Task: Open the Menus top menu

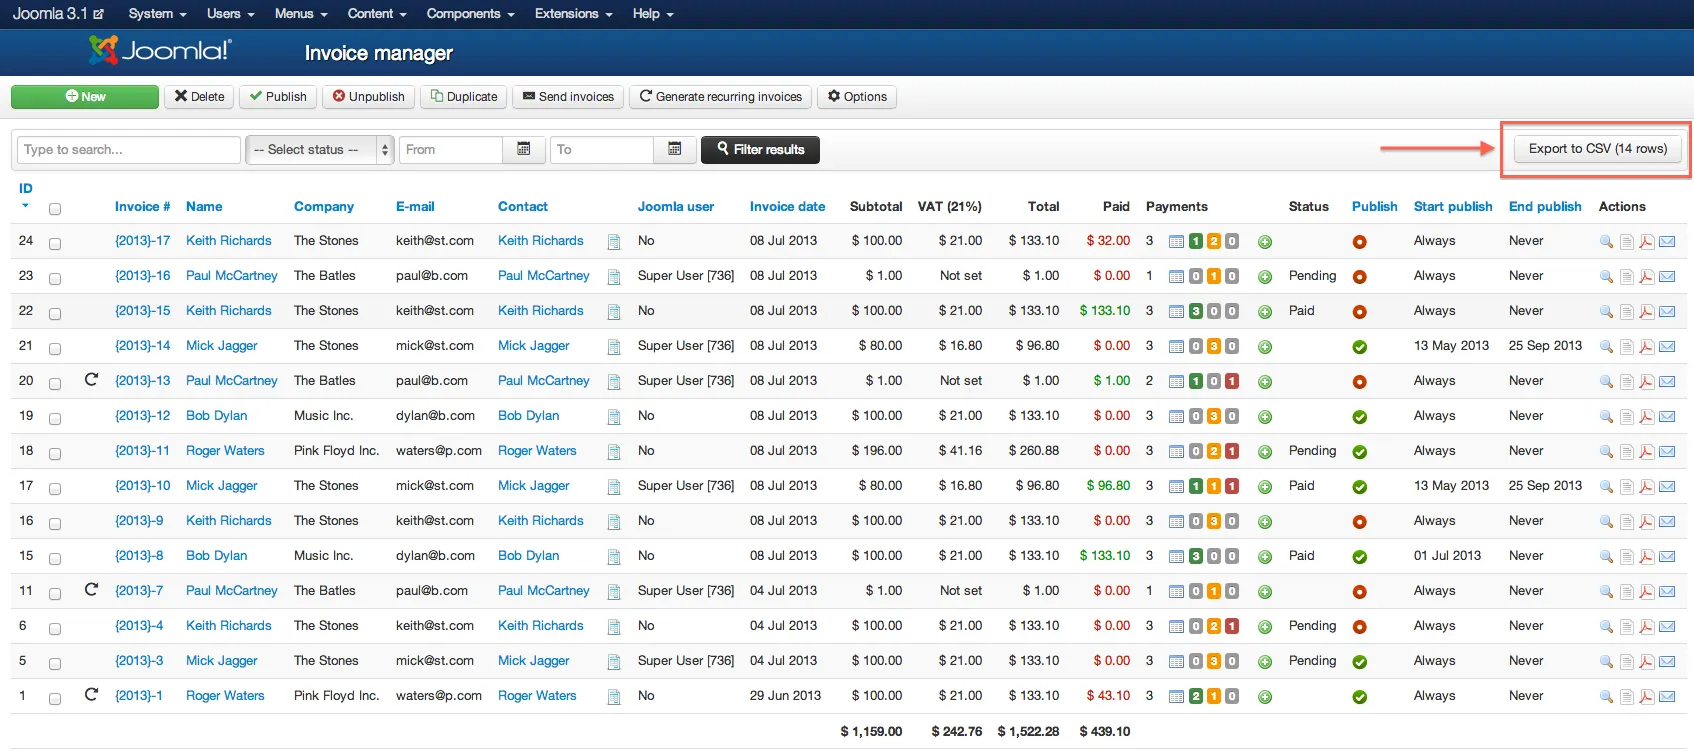Action: click(301, 14)
